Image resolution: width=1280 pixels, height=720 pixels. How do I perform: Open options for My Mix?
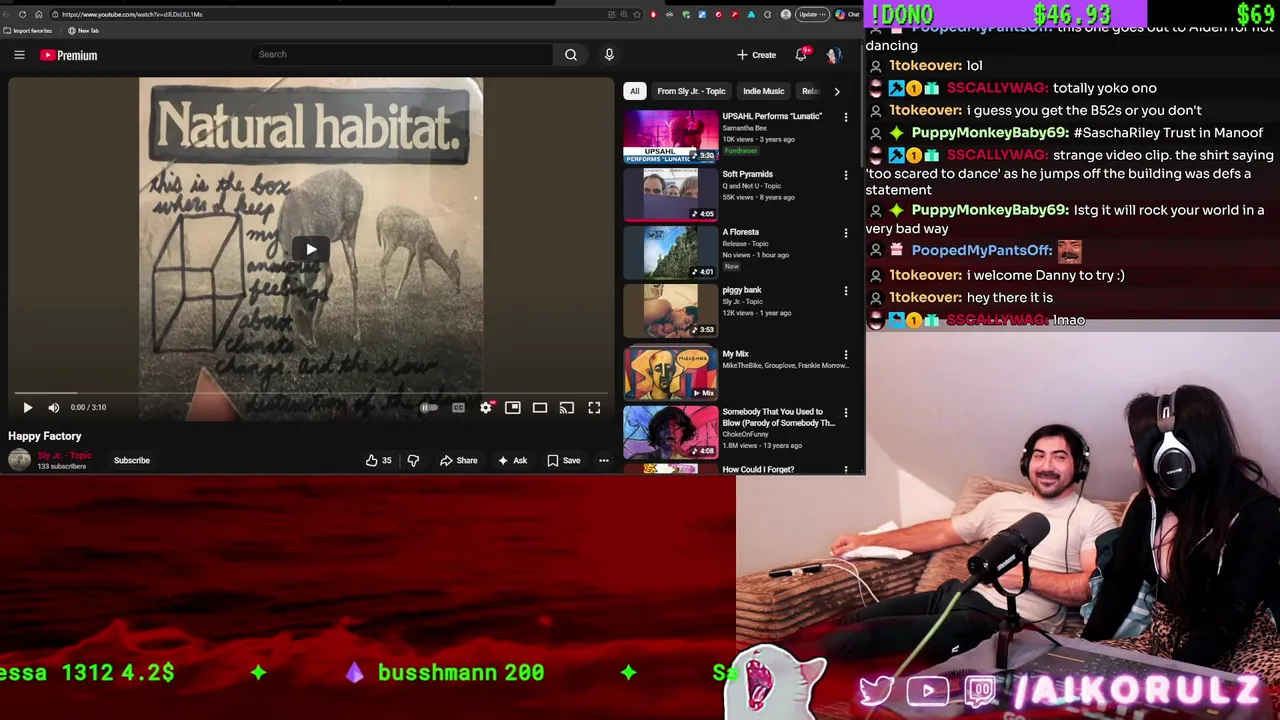(846, 355)
